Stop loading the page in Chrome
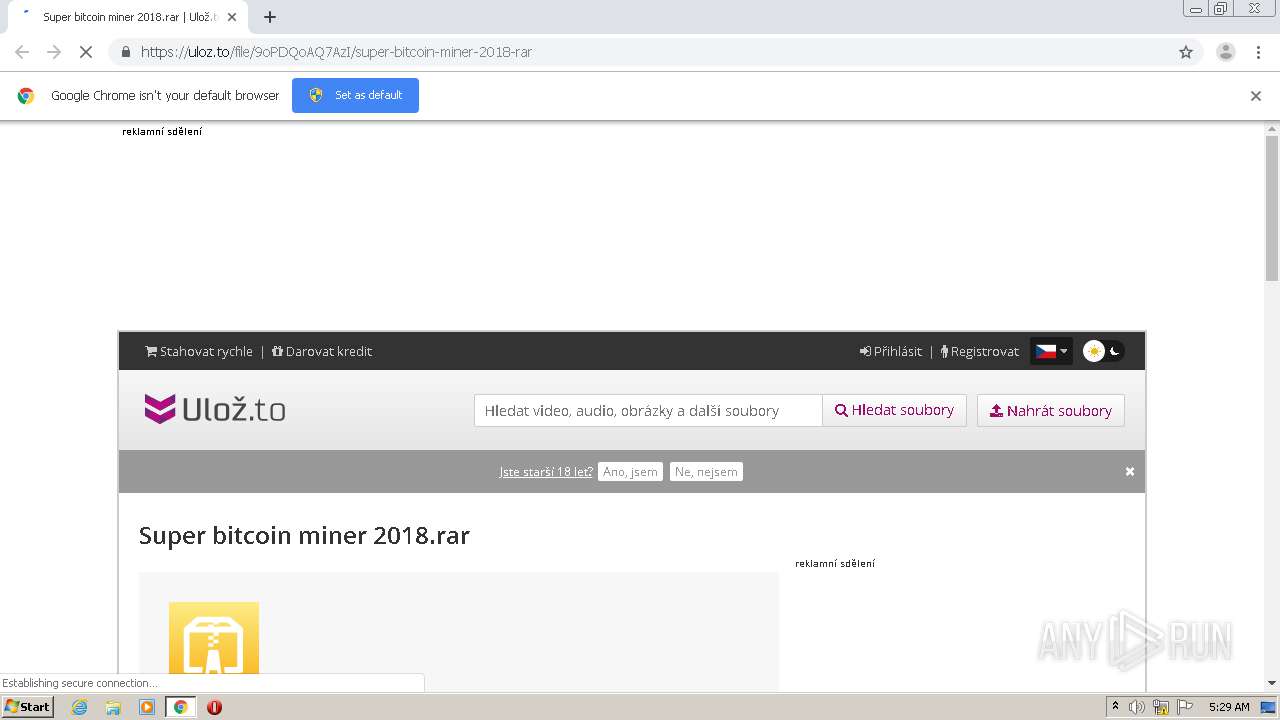This screenshot has width=1280, height=720. (86, 52)
